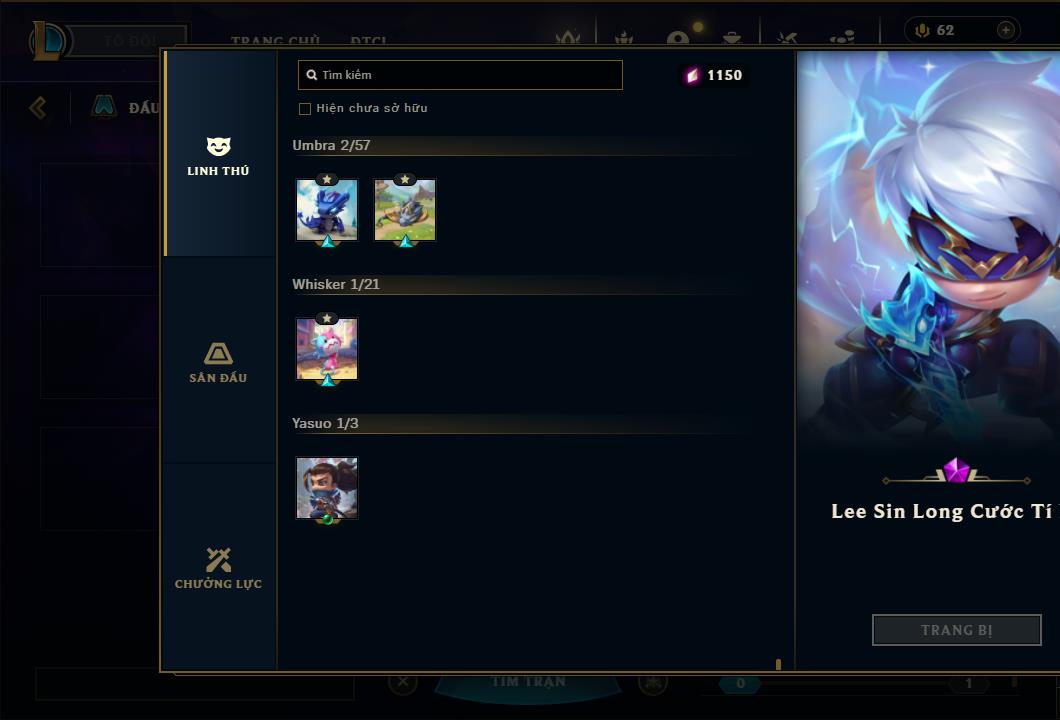Click the Trang Bị equip button

(957, 630)
